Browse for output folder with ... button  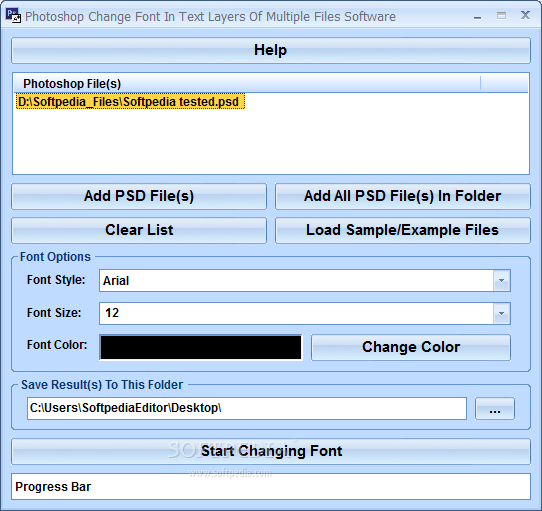[x=495, y=409]
